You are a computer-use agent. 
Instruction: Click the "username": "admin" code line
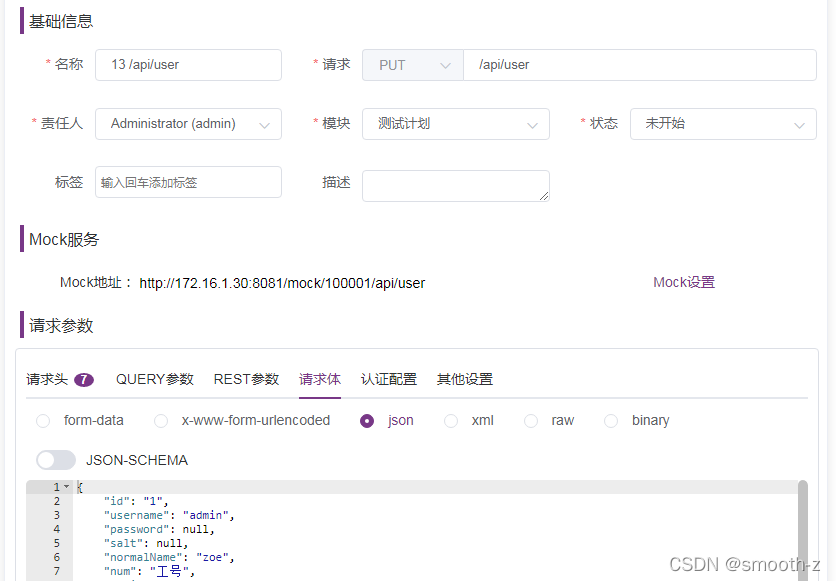click(169, 515)
